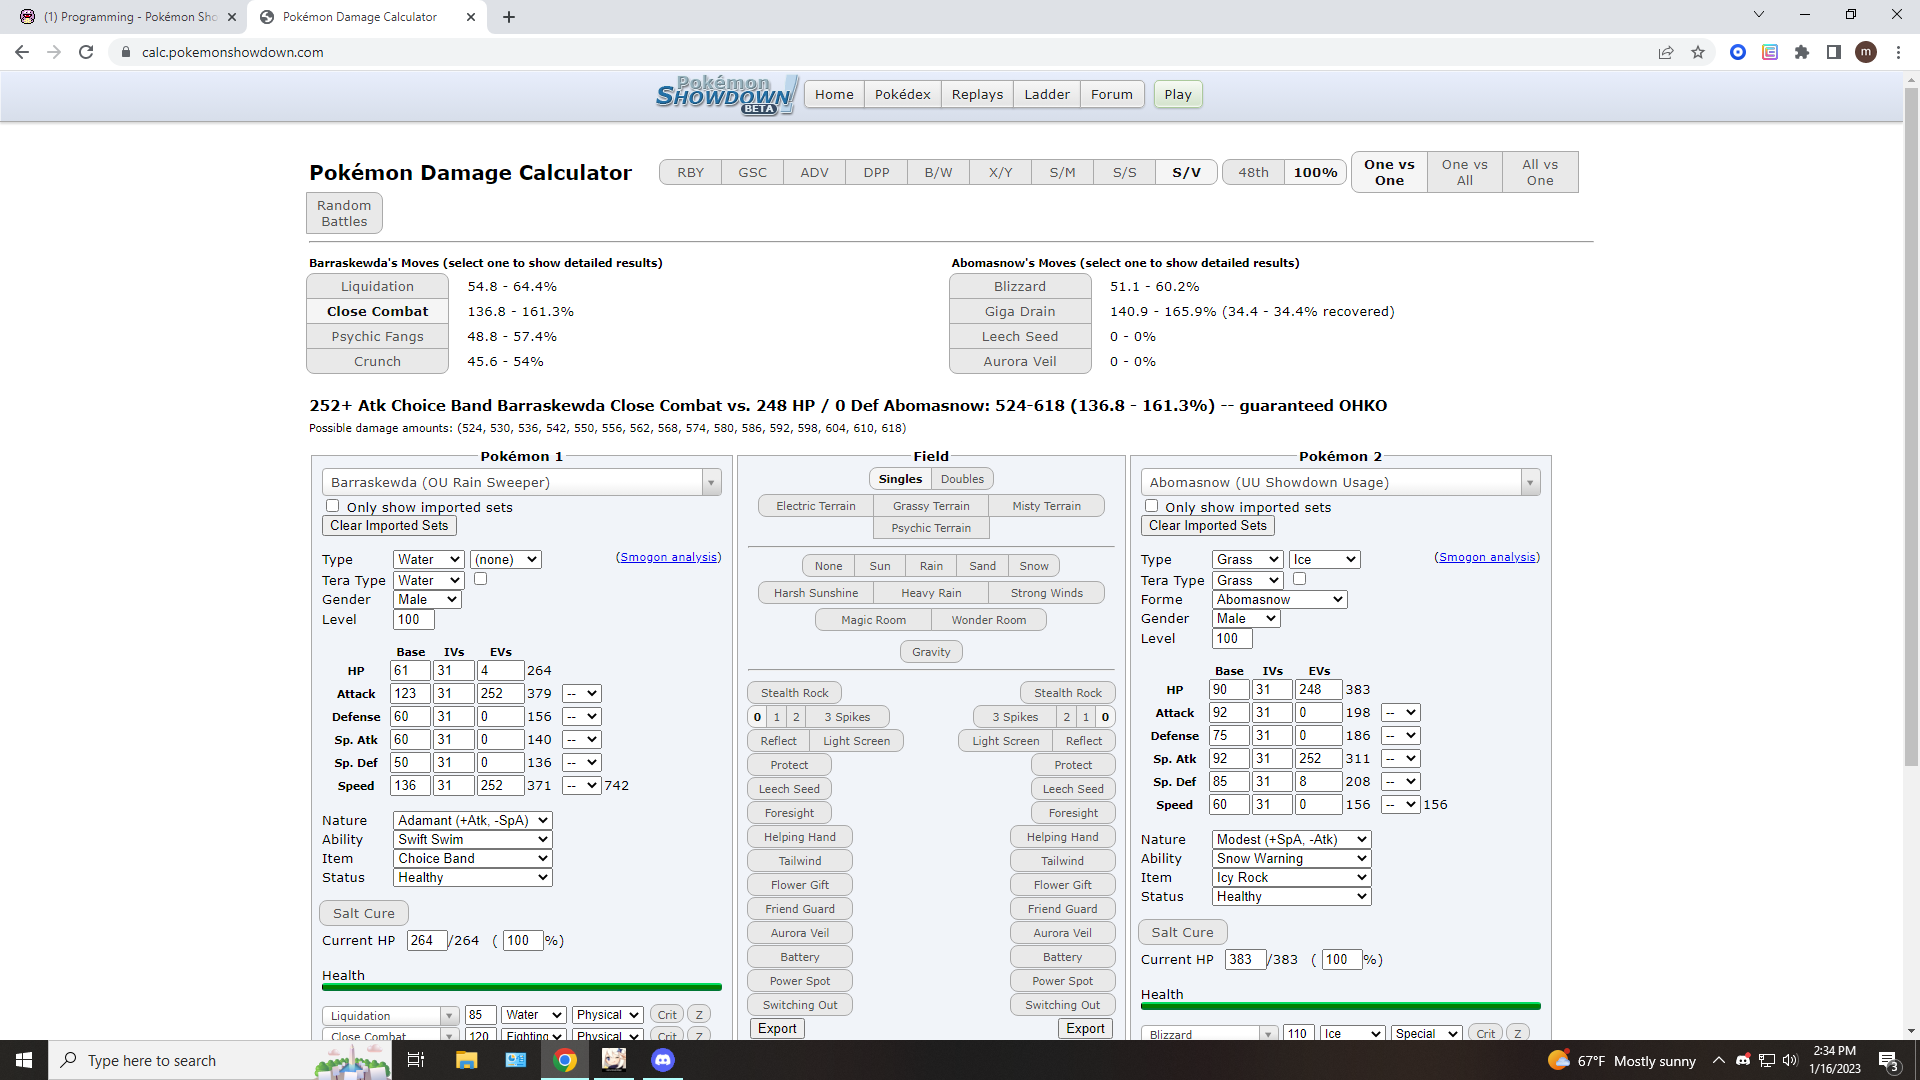Open Abomasnow set selection dropdown
Screen dimensions: 1920x1080
tap(1340, 482)
